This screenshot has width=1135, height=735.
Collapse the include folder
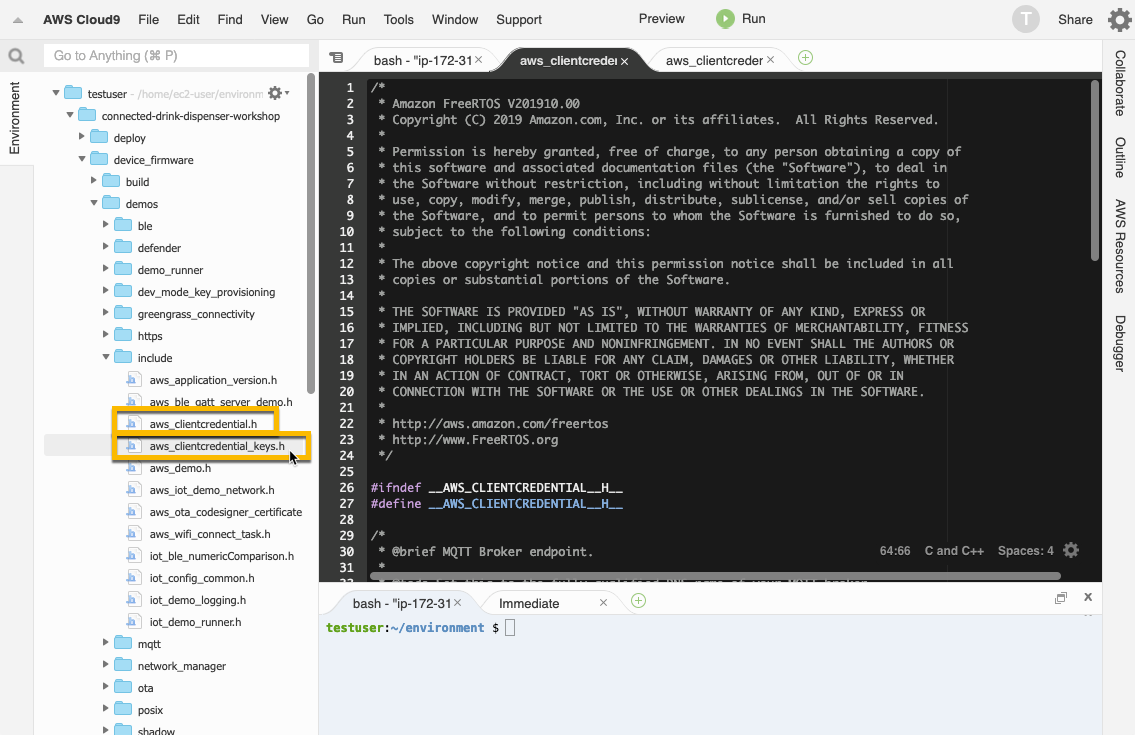pos(106,356)
